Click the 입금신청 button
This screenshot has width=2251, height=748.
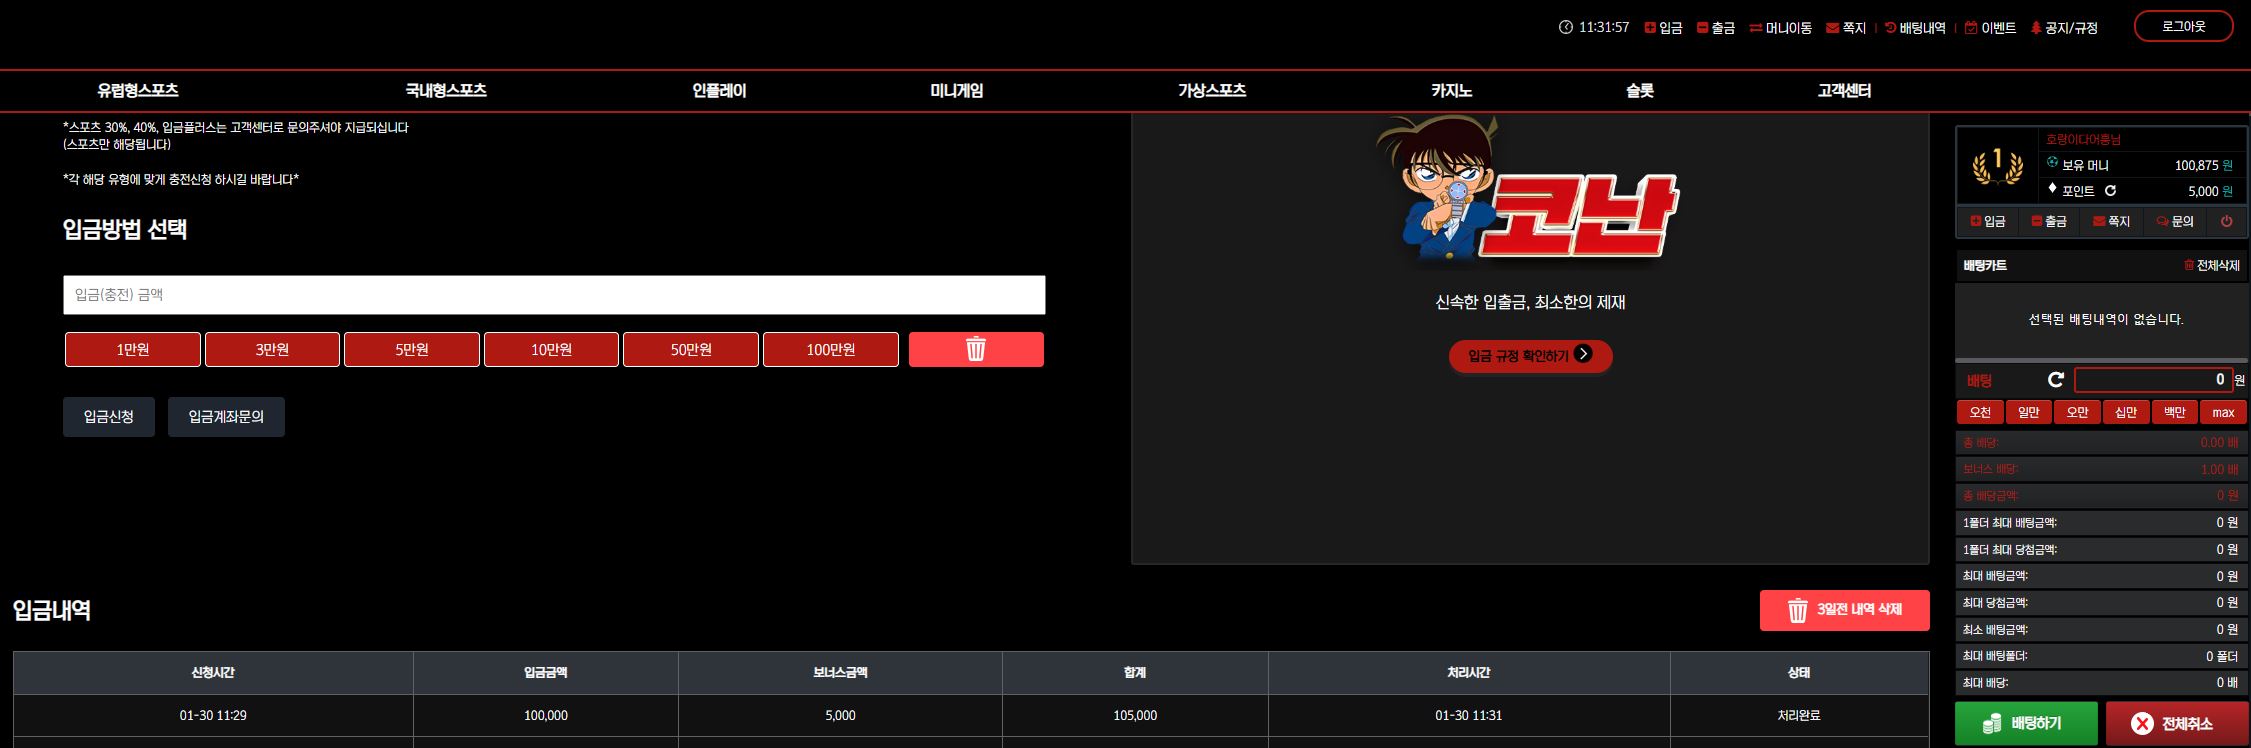pyautogui.click(x=109, y=417)
